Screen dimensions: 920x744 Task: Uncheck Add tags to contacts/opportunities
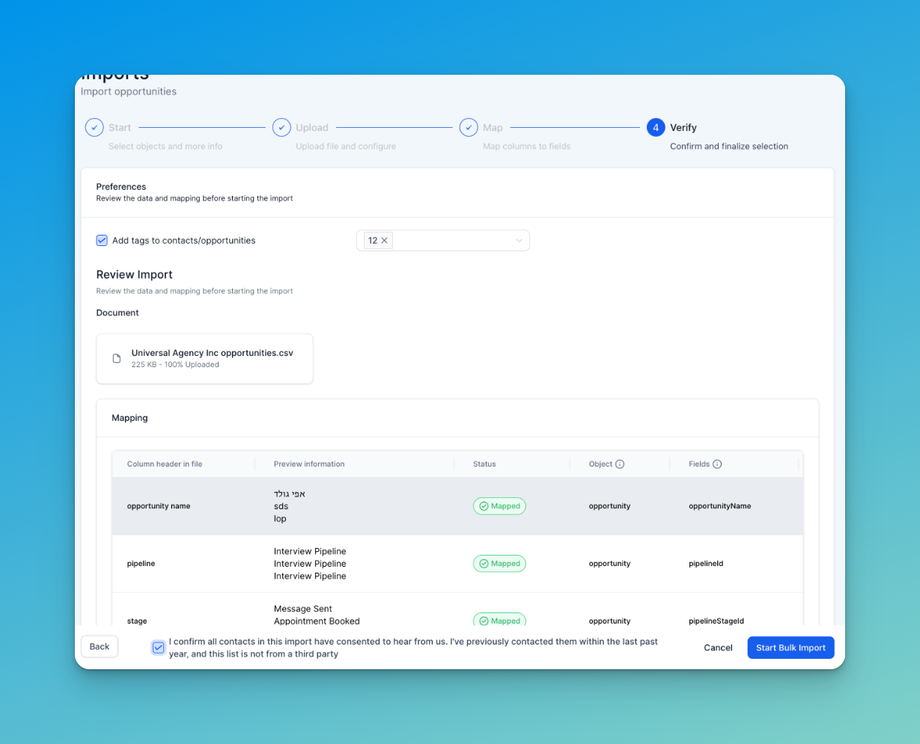coord(102,241)
